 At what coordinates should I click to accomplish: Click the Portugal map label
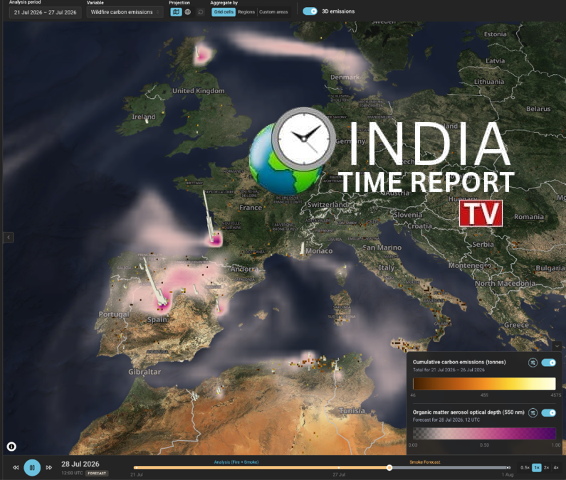114,314
